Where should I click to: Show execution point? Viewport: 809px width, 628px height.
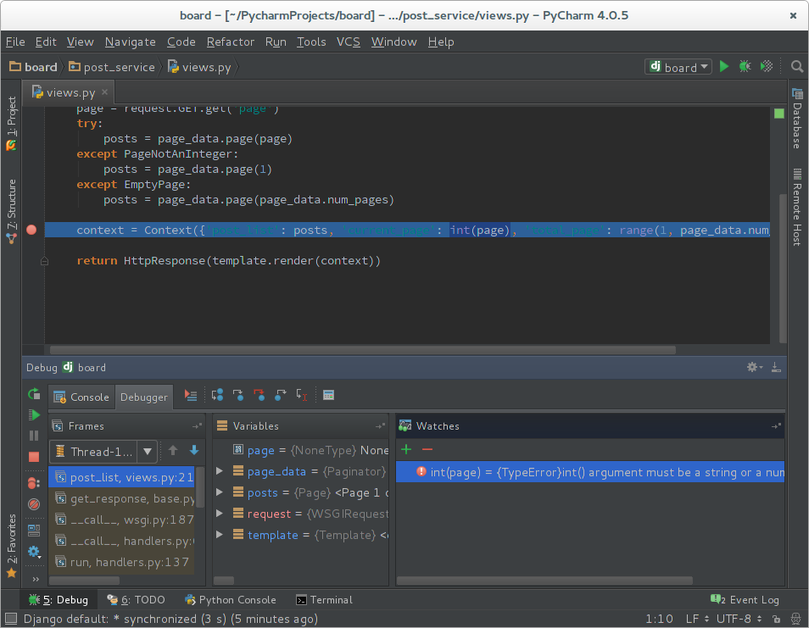[x=190, y=396]
